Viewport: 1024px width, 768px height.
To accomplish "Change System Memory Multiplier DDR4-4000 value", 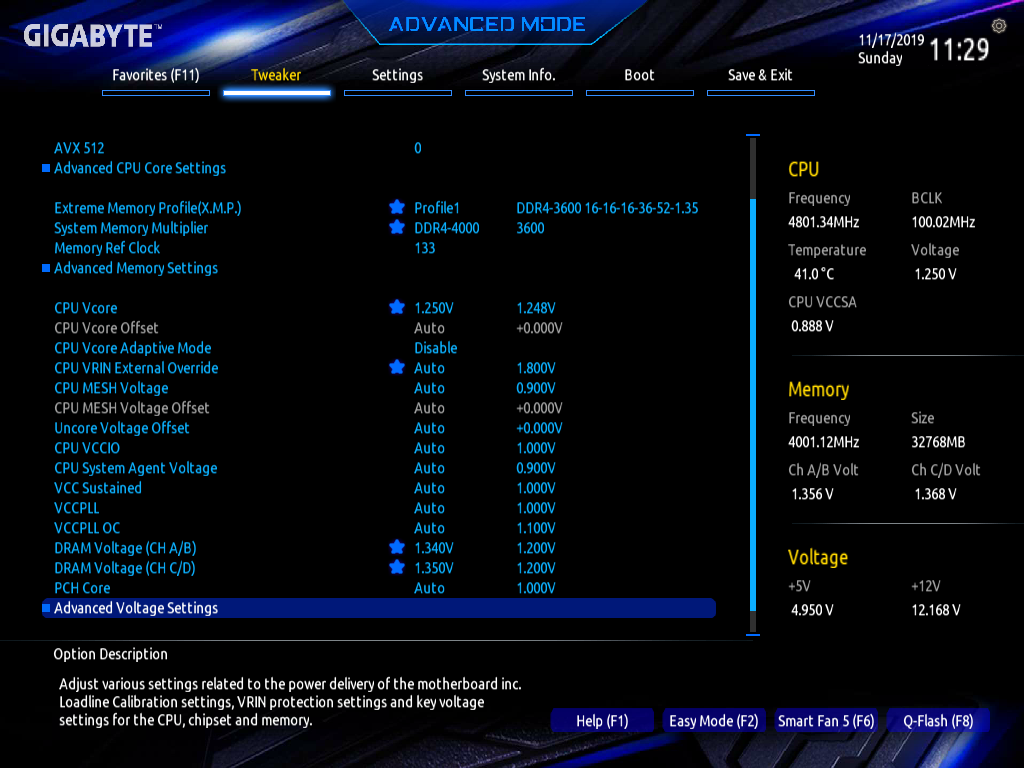I will 447,228.
